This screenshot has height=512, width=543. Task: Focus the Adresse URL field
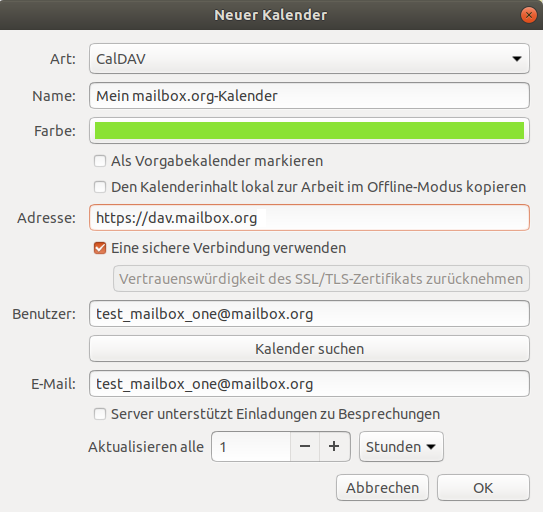click(309, 218)
